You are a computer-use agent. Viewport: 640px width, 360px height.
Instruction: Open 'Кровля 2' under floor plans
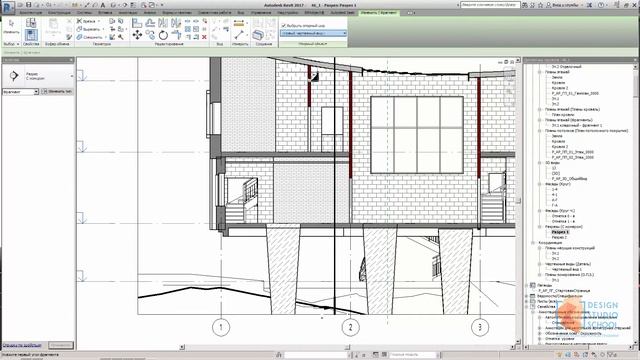click(560, 88)
